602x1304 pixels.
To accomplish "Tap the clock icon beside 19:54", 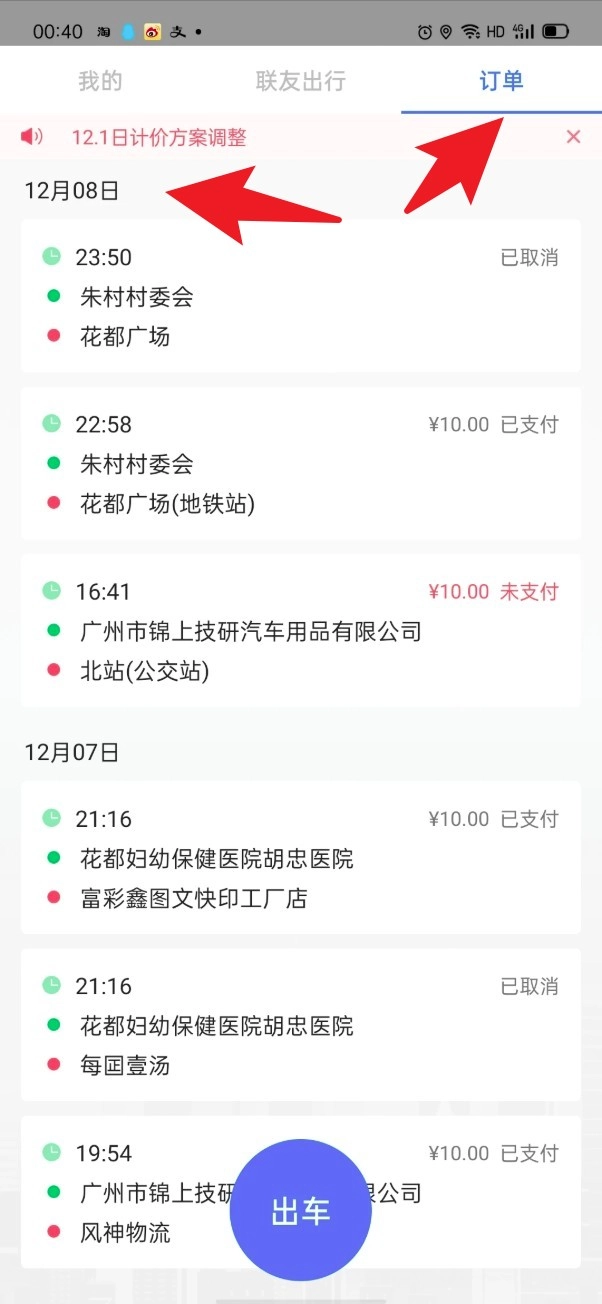I will (52, 1153).
